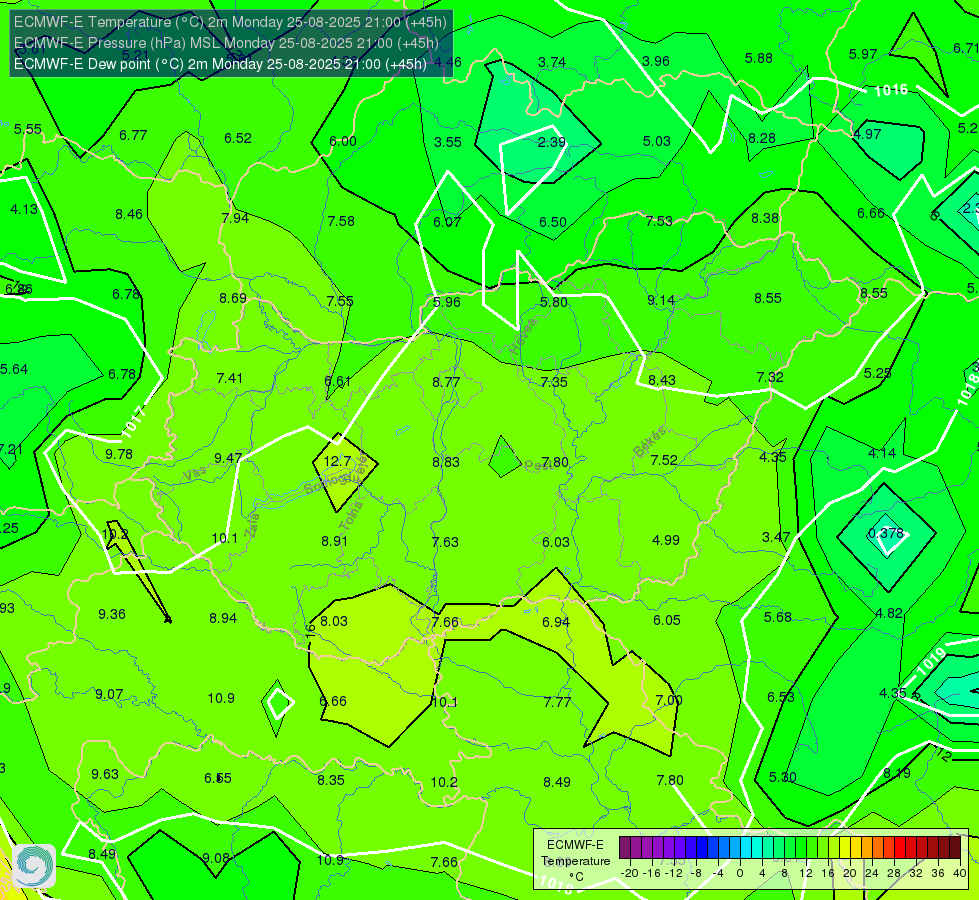The height and width of the screenshot is (900, 979).
Task: Click the 8.83 temperature value
Action: coord(446,462)
